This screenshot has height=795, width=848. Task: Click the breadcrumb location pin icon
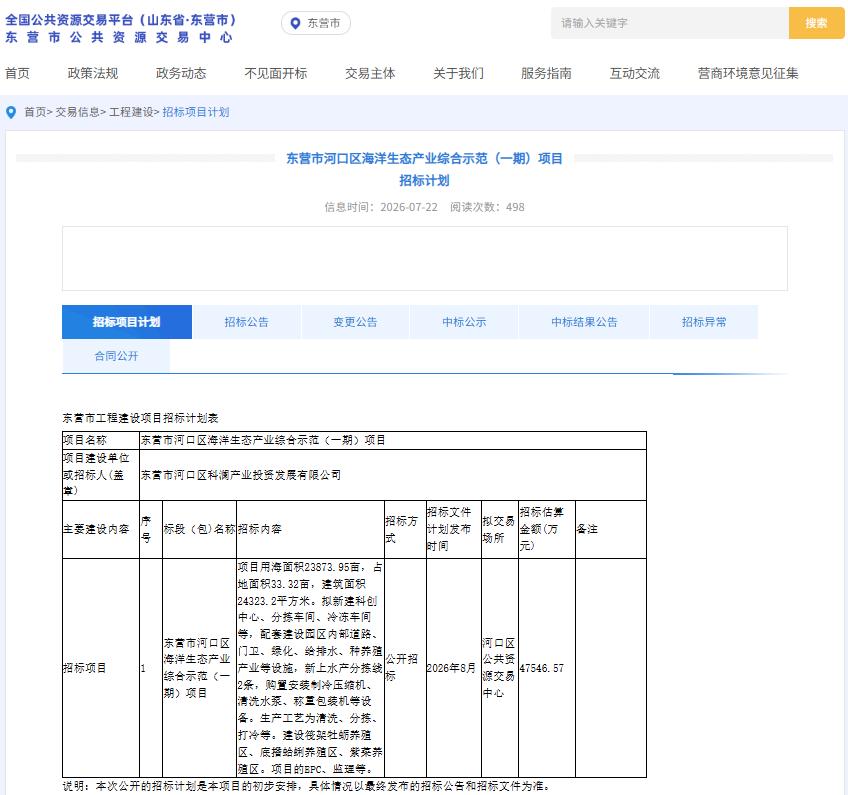tap(11, 112)
